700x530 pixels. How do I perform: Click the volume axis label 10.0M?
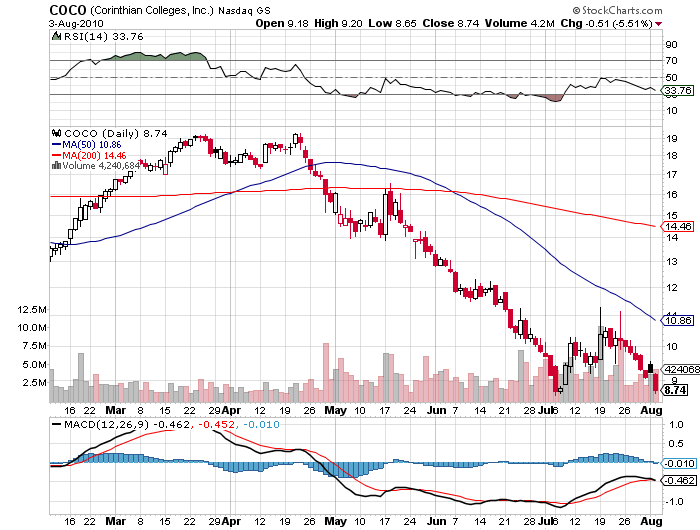click(32, 327)
